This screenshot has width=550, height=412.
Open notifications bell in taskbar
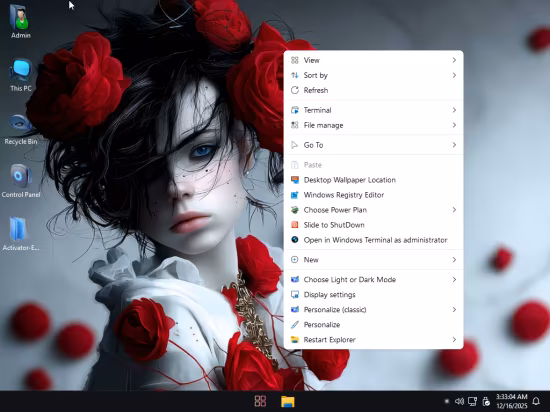[536, 401]
